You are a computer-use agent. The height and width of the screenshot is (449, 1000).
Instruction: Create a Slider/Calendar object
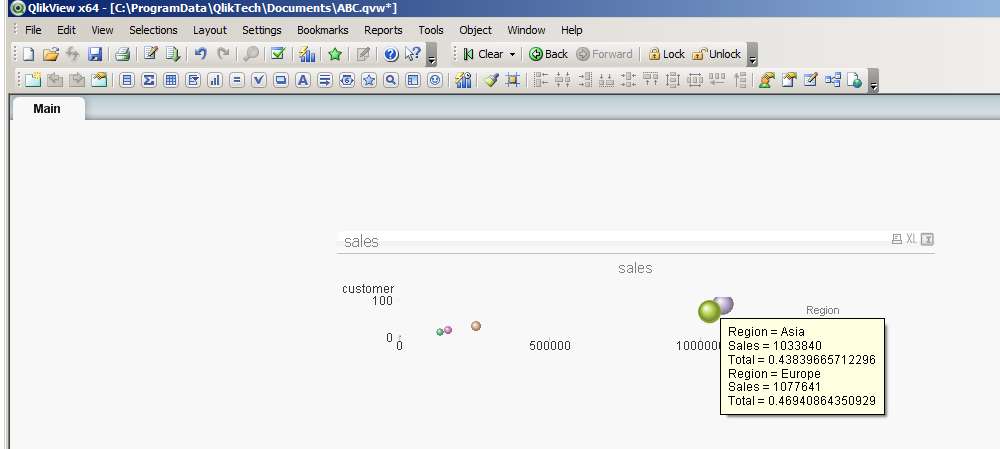pyautogui.click(x=347, y=80)
